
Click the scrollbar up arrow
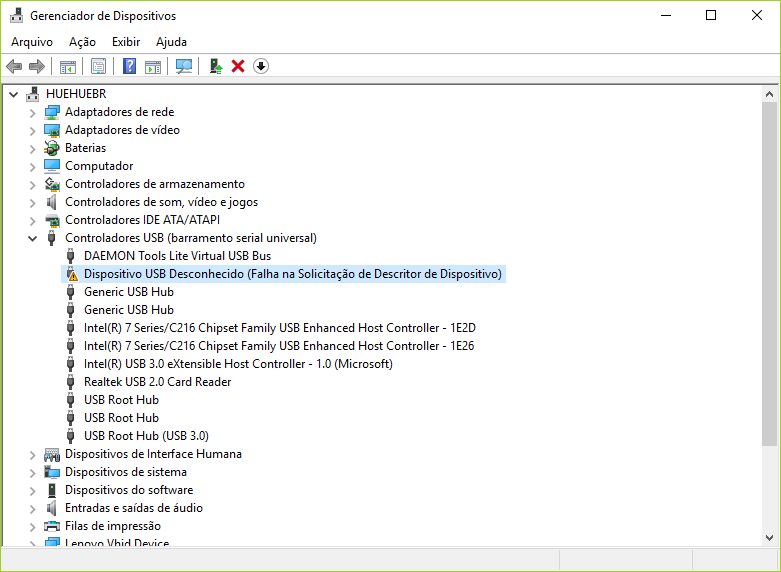[x=769, y=94]
